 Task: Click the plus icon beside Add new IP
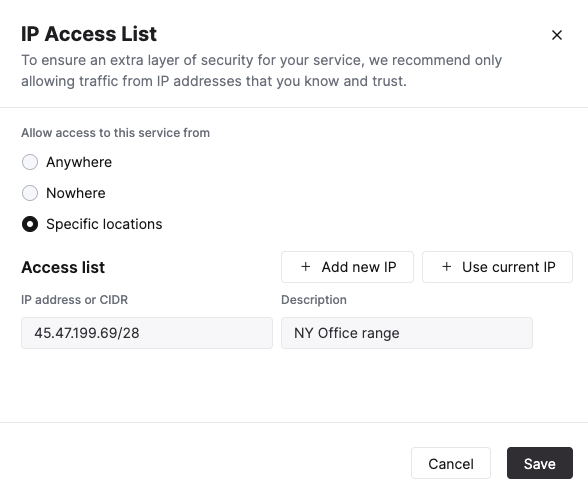306,267
